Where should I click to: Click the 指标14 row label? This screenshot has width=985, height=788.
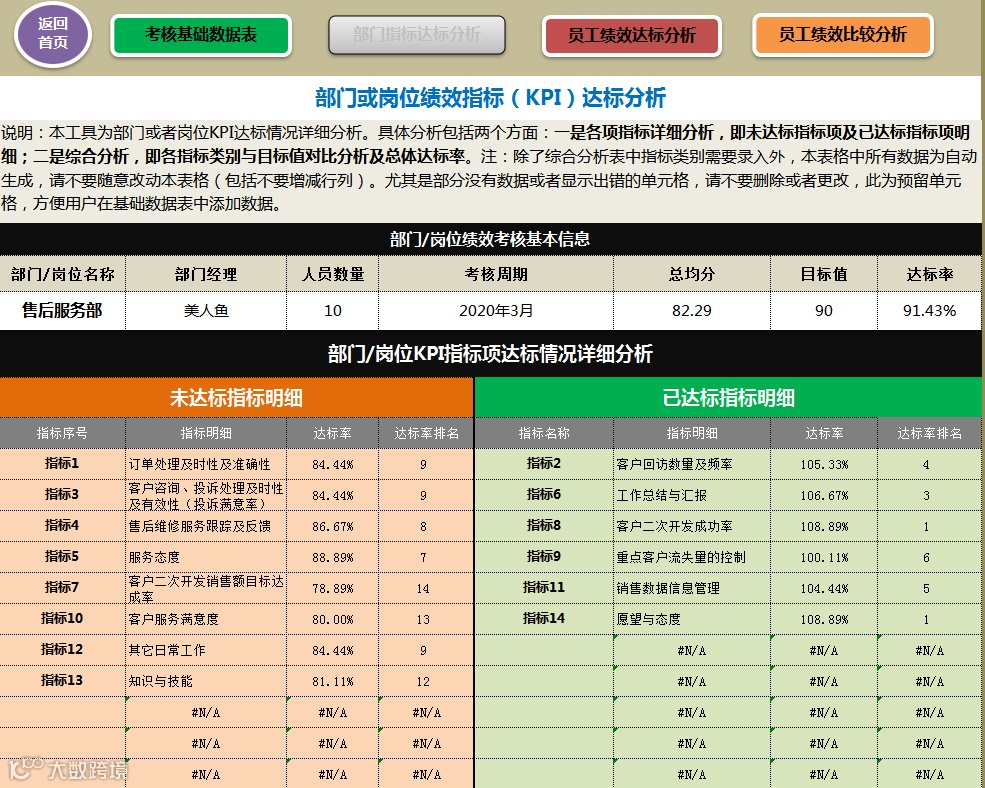[544, 619]
